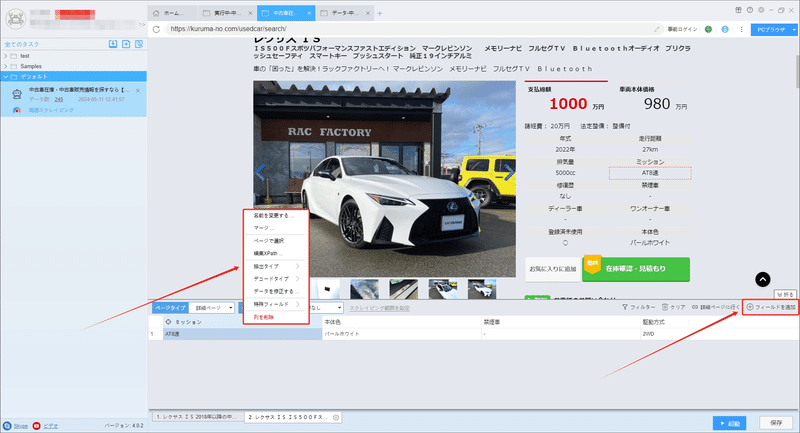
Task: Expand the test folder
Action: point(6,56)
